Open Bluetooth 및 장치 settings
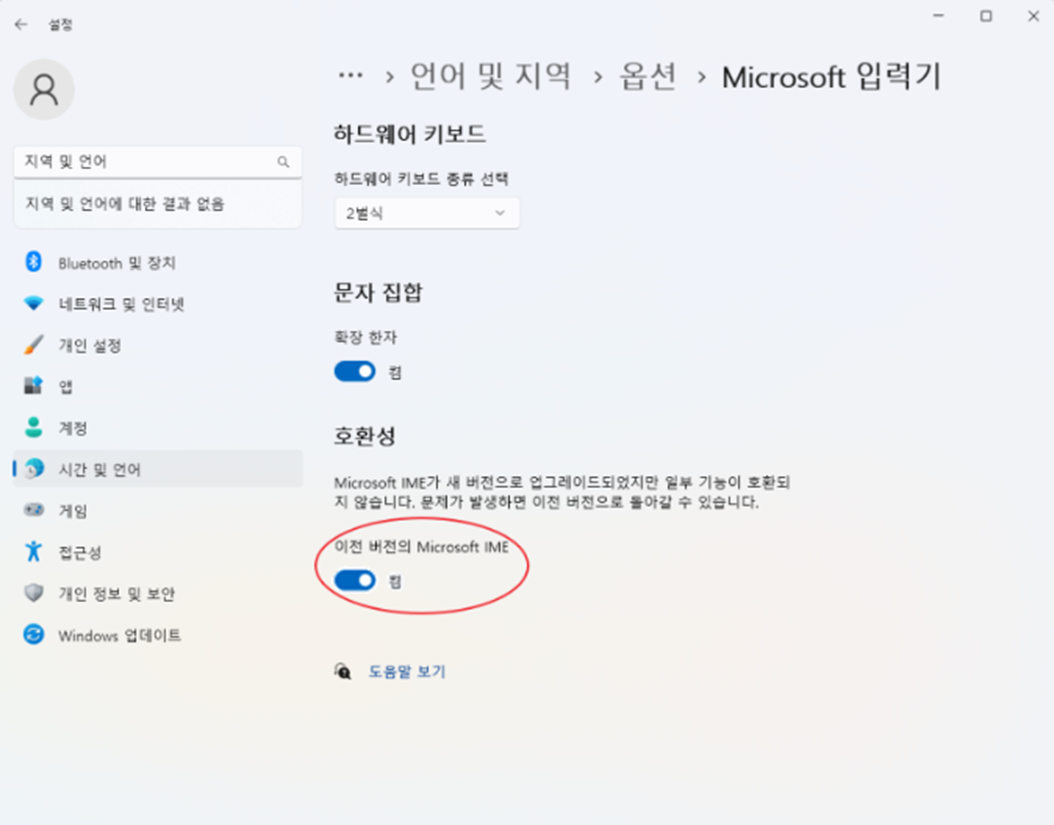The image size is (1054, 825). [158, 262]
